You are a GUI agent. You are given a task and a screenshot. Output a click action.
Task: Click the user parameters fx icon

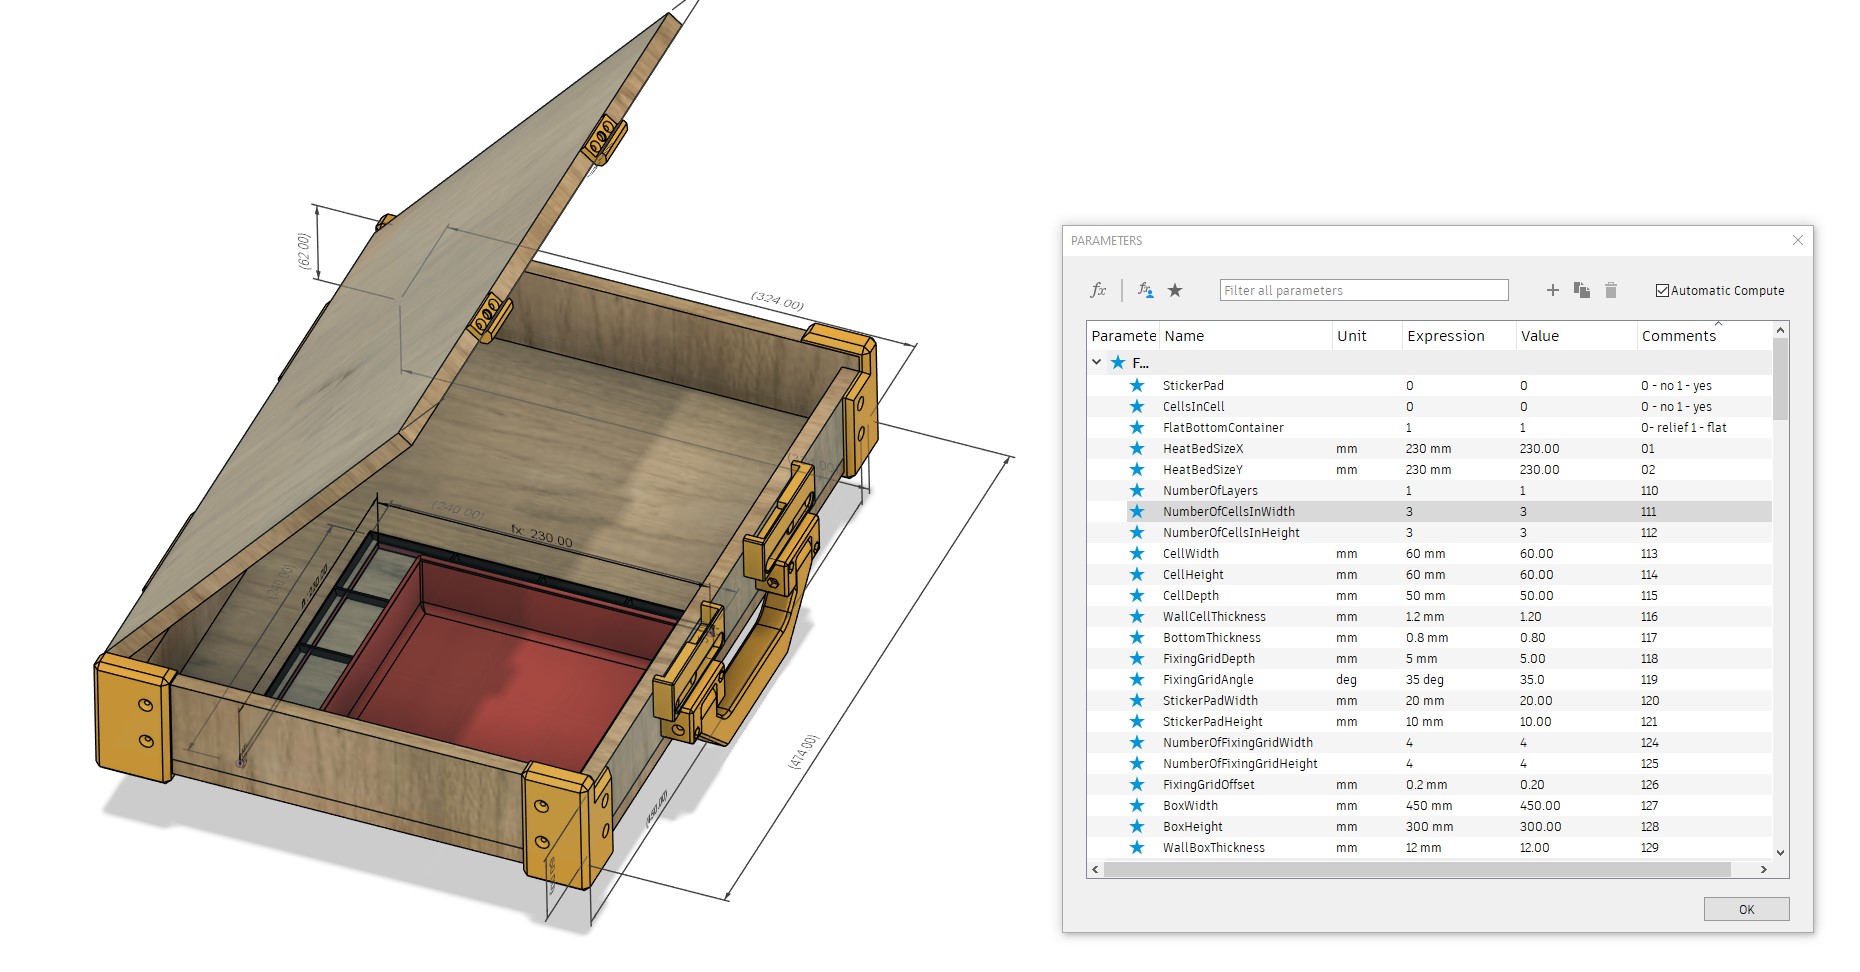(1146, 290)
